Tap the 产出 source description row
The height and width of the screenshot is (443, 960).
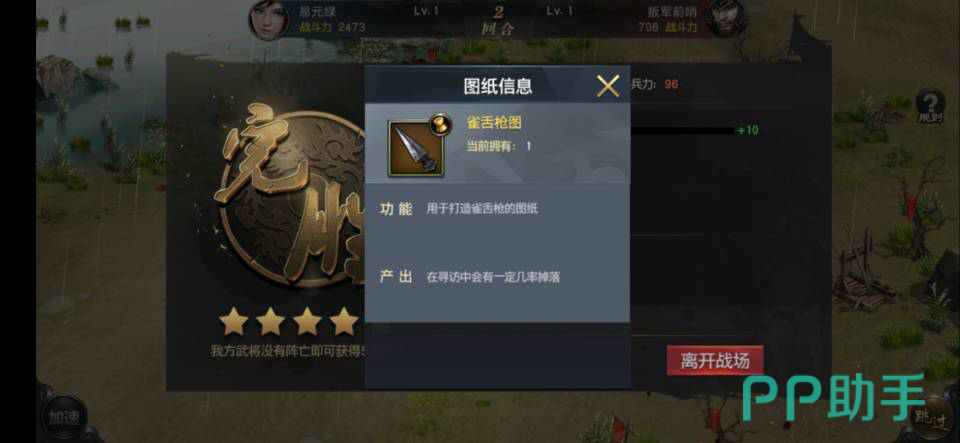pos(497,277)
